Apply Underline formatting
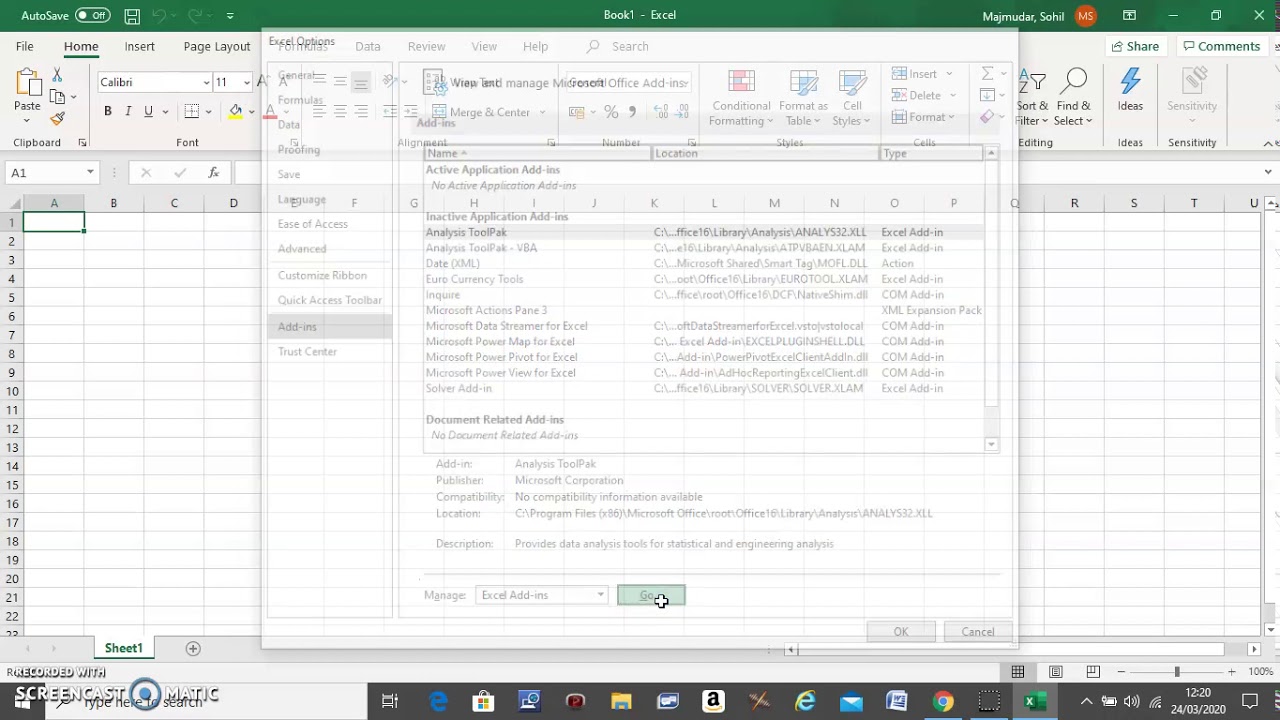Image resolution: width=1280 pixels, height=720 pixels. coord(148,111)
